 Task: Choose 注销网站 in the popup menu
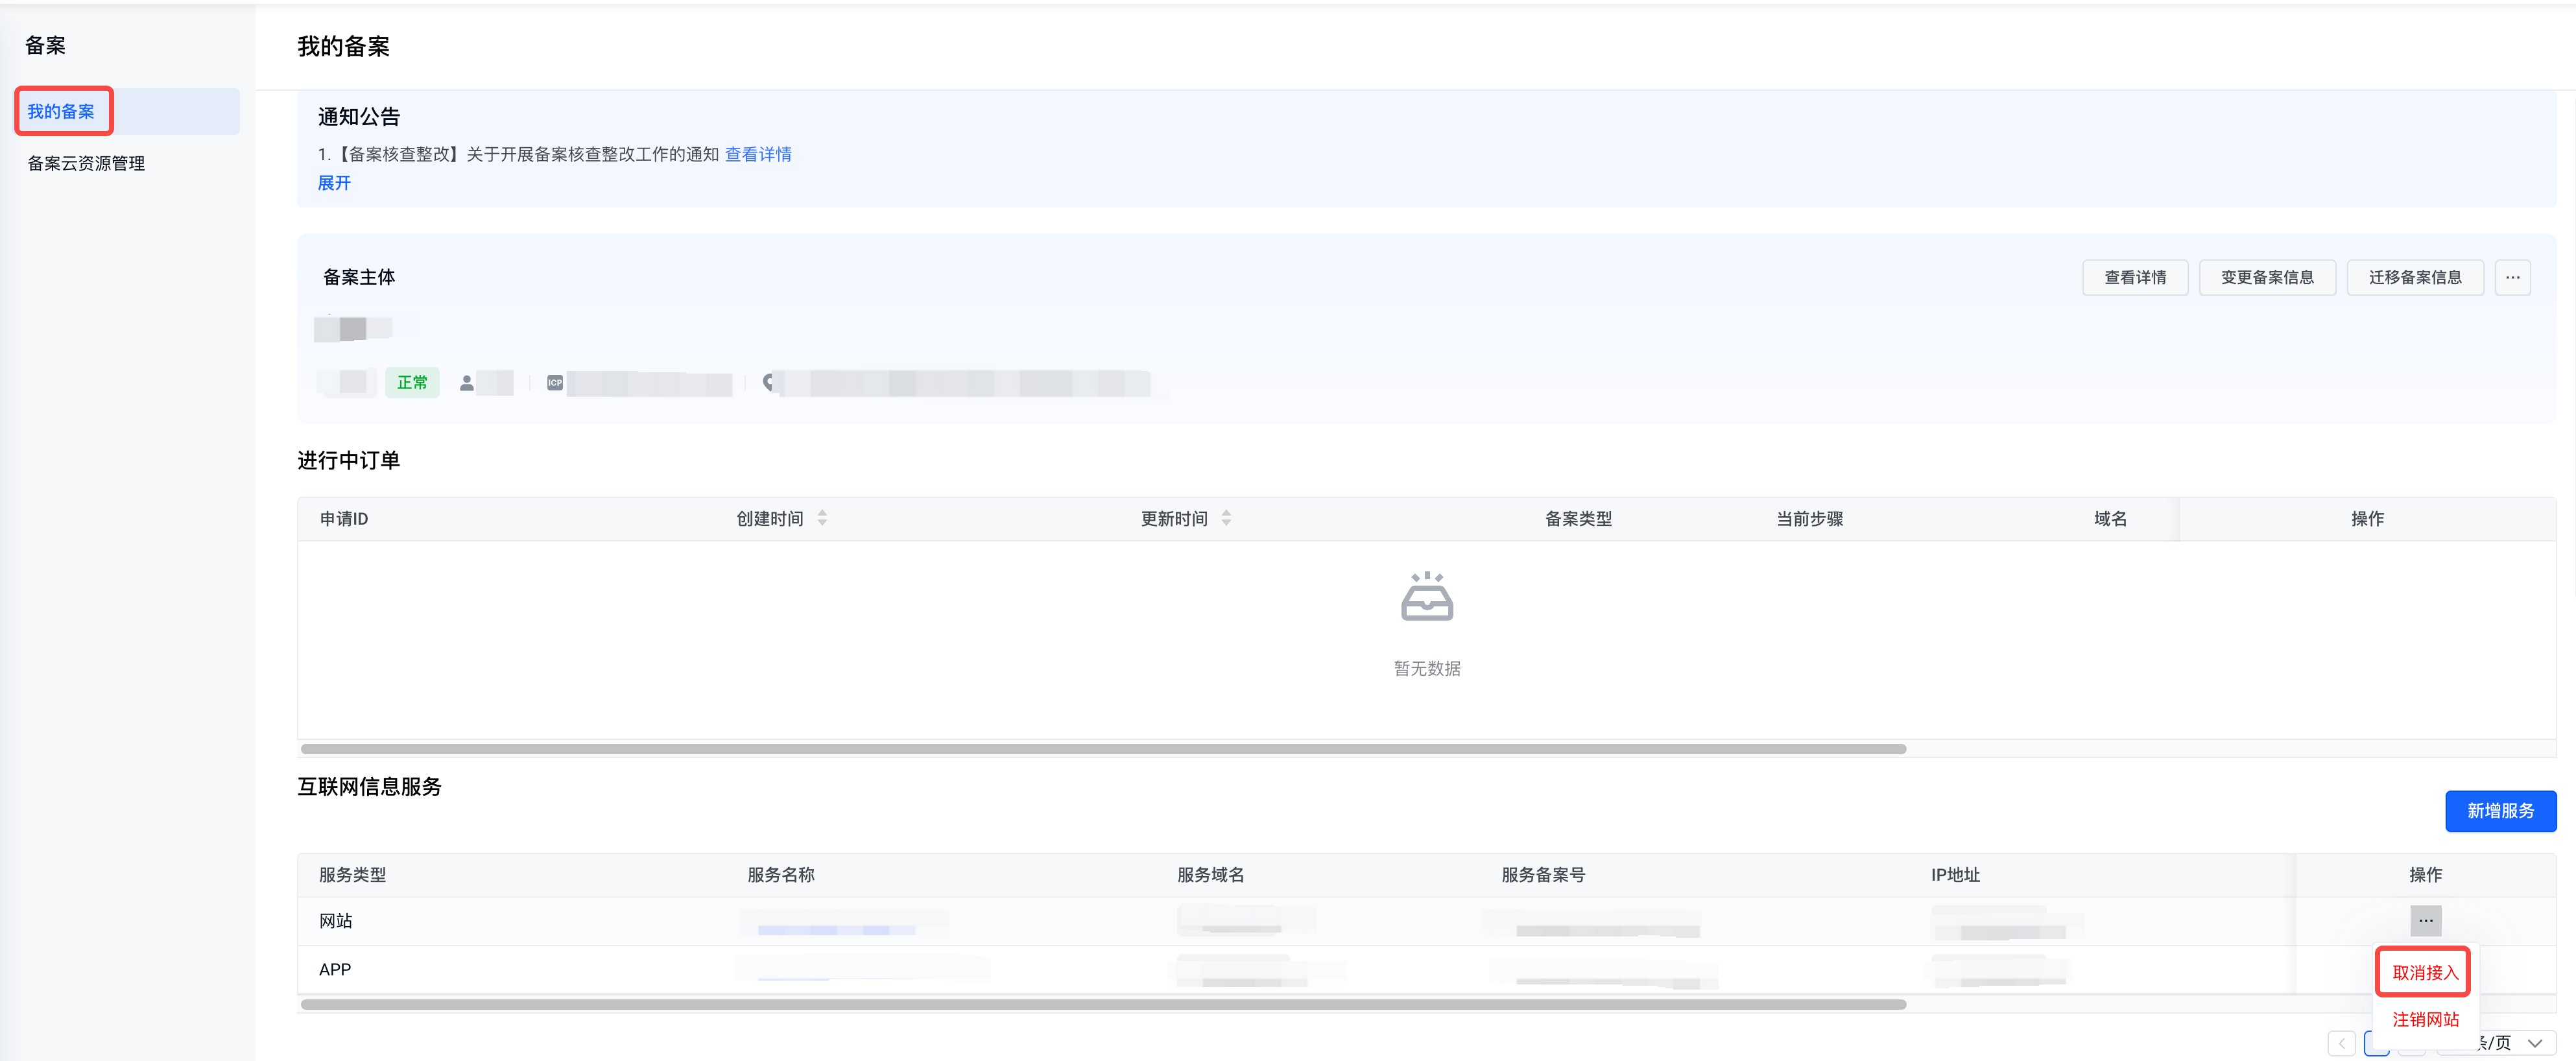point(2424,1019)
